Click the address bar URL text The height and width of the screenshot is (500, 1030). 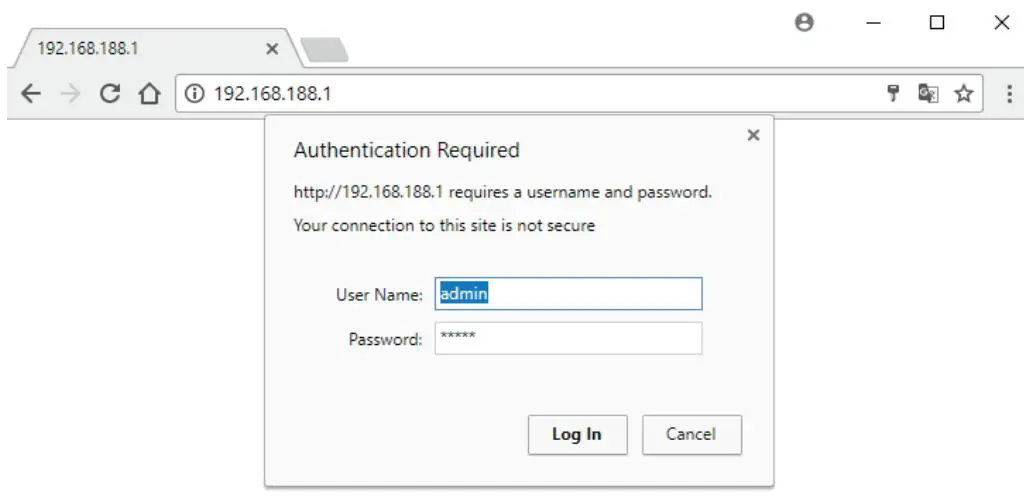273,94
